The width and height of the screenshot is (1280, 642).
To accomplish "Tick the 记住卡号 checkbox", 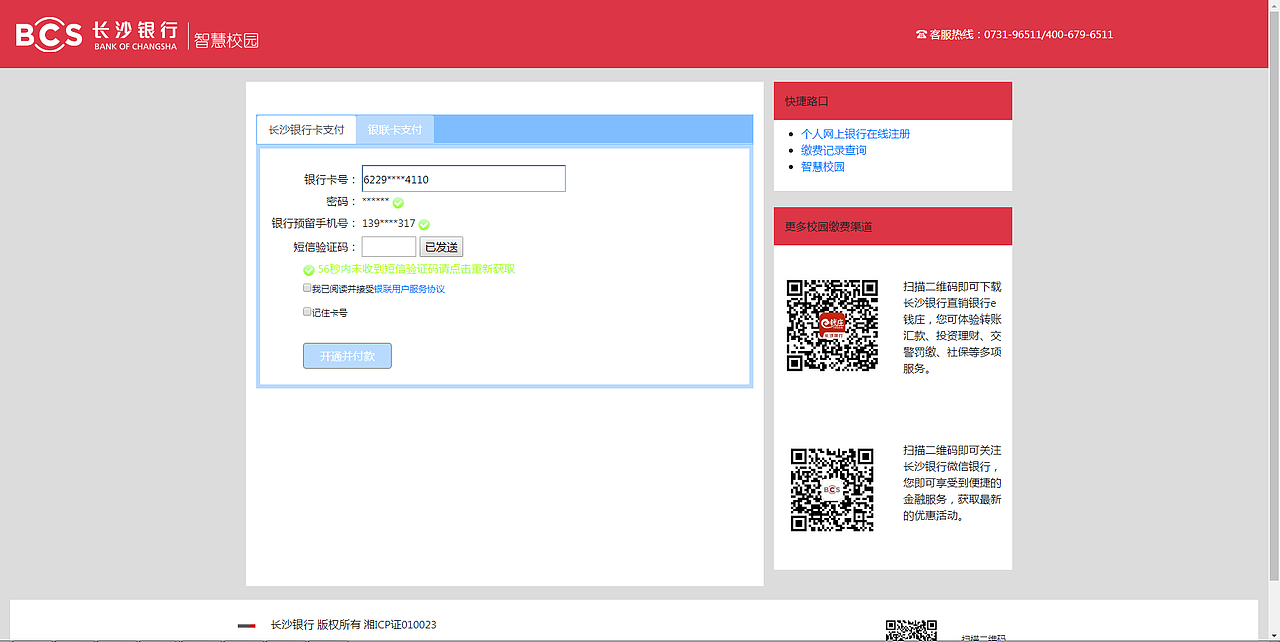I will click(307, 312).
